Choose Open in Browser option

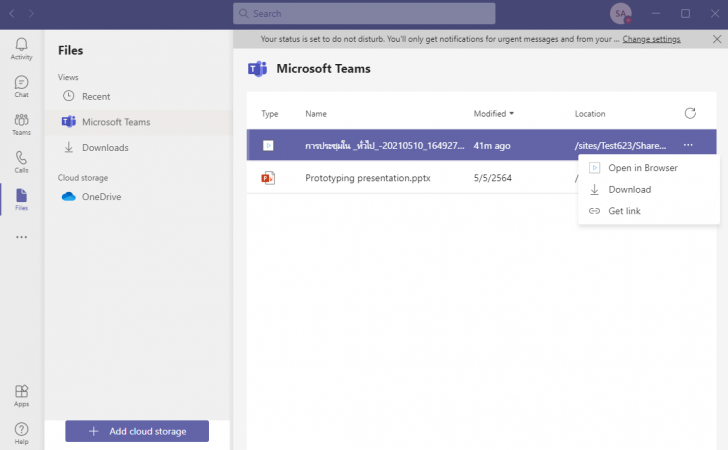coord(649,168)
